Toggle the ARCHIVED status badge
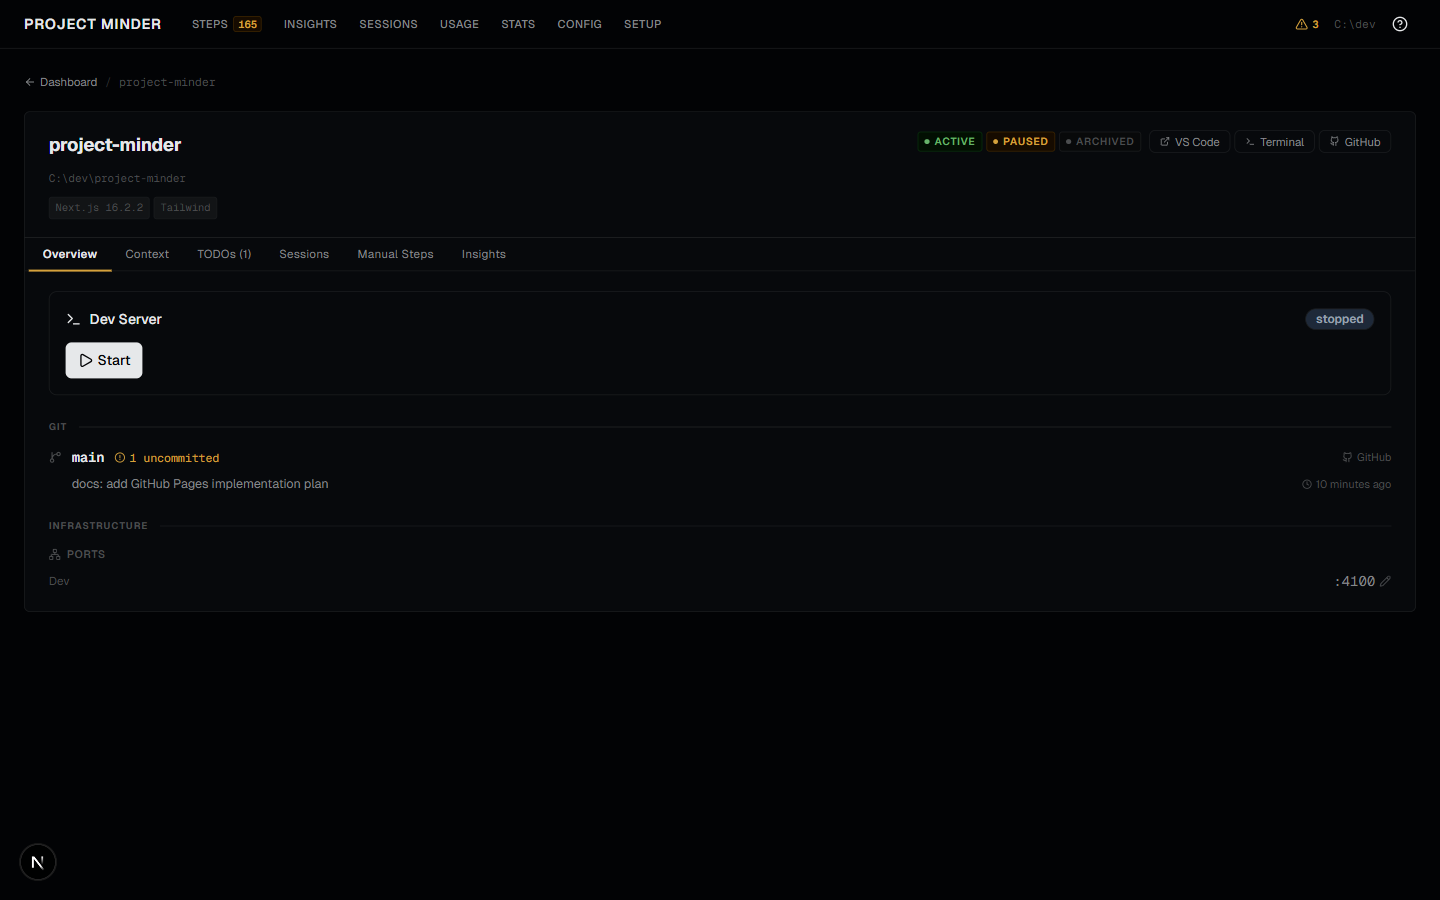The image size is (1440, 900). (1100, 141)
